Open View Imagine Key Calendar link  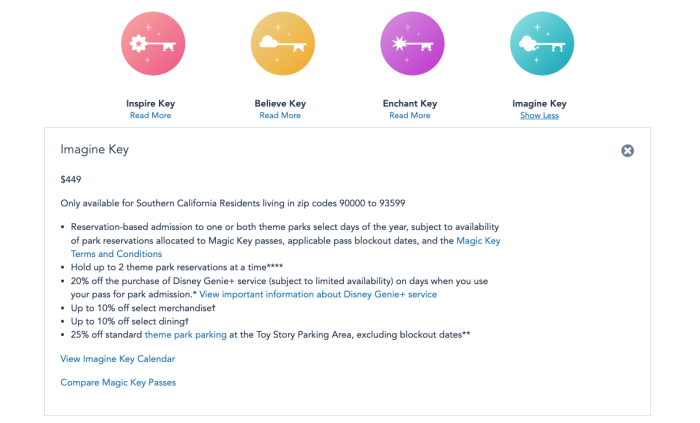coord(118,359)
